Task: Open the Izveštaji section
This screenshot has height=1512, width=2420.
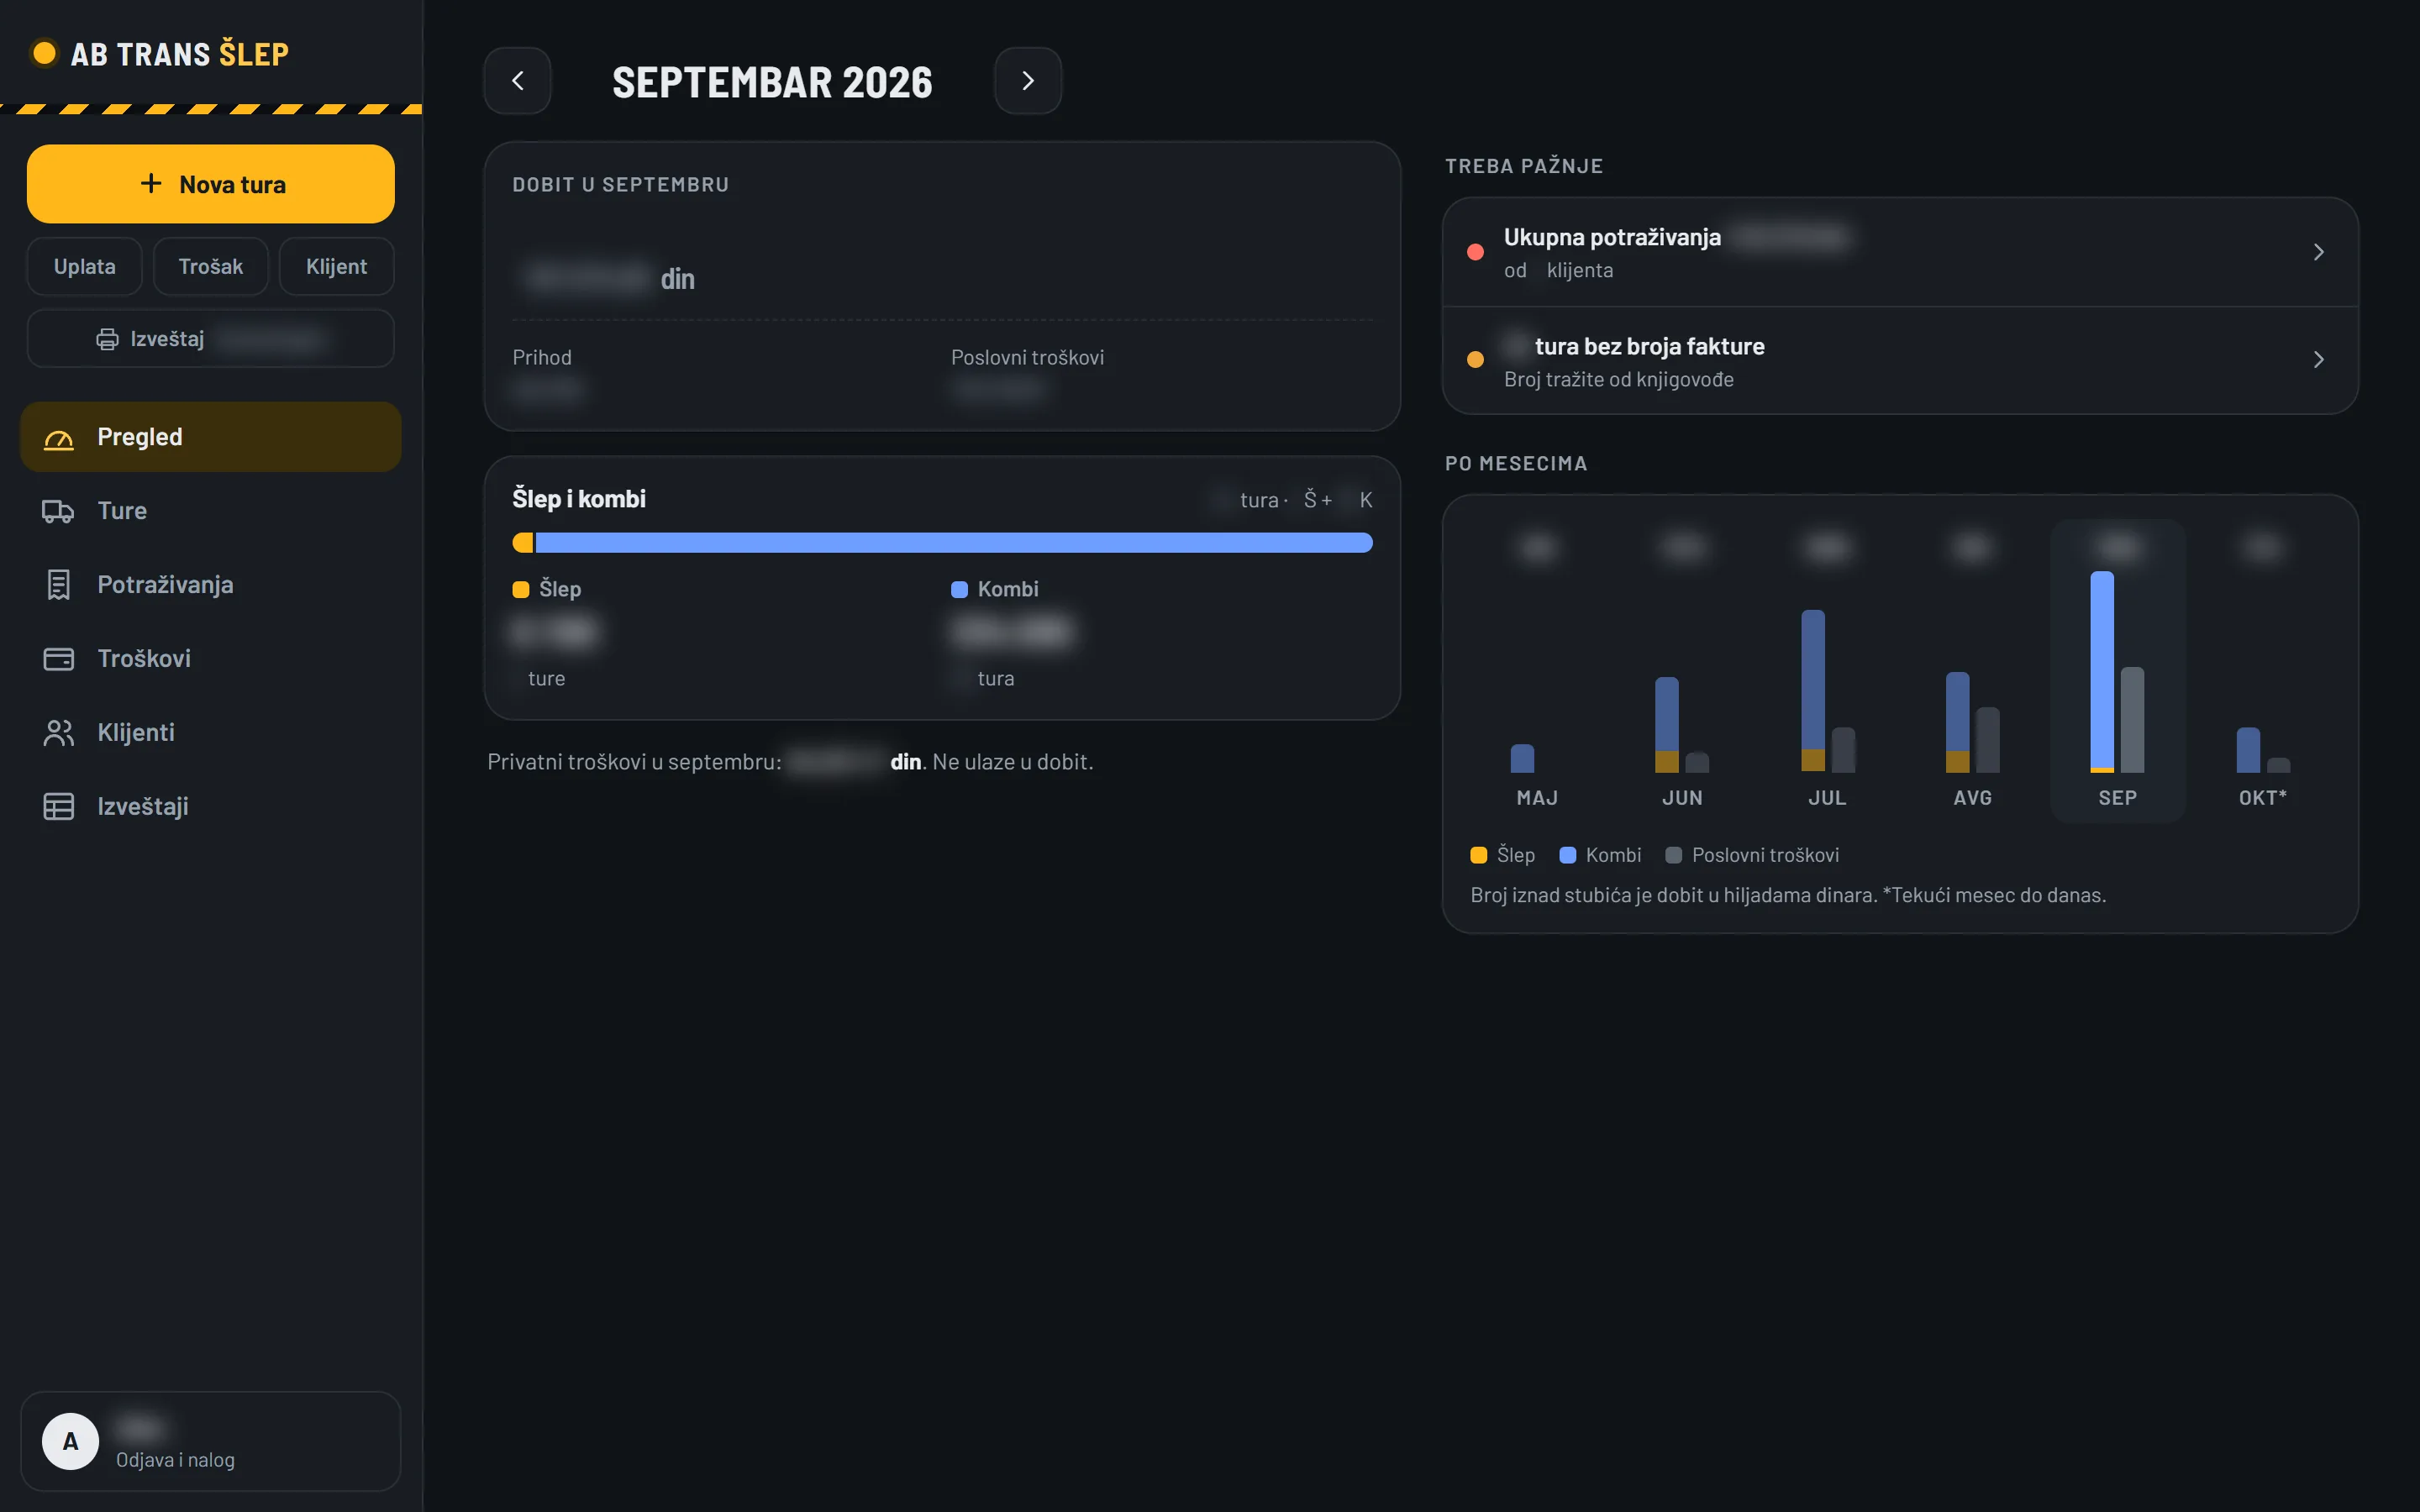Action: tap(211, 807)
